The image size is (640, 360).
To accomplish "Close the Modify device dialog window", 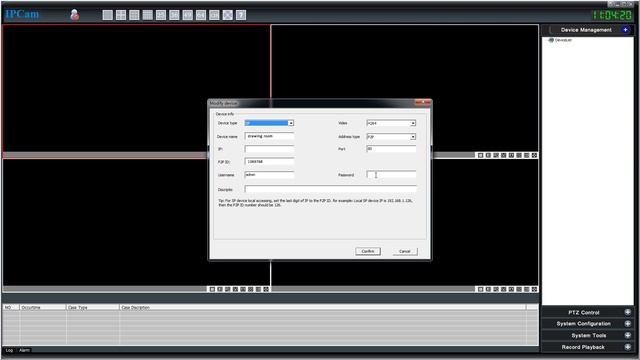I will (423, 102).
